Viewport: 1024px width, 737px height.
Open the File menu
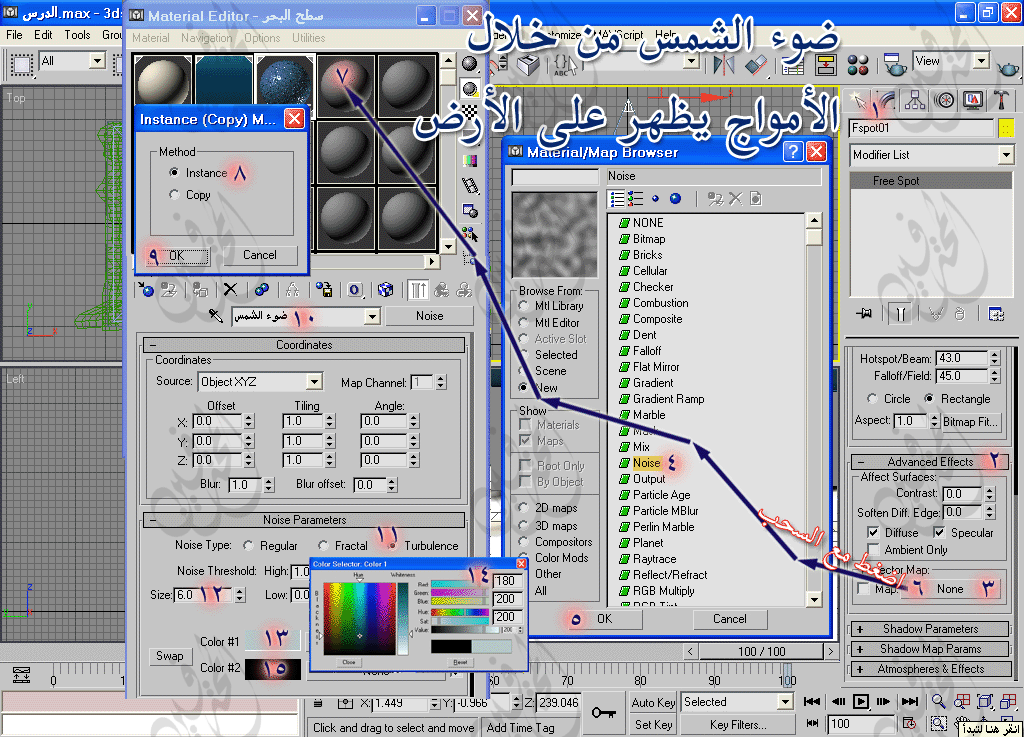14,35
